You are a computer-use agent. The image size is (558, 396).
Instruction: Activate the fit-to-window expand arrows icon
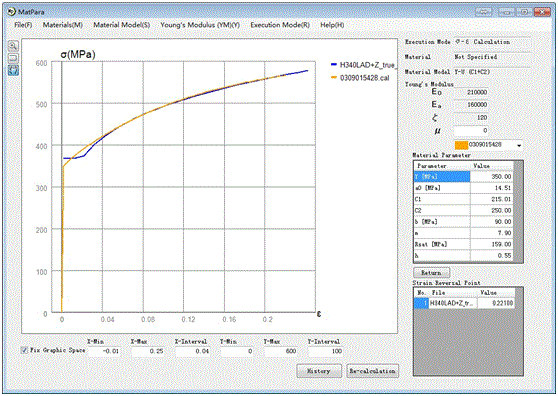point(13,70)
